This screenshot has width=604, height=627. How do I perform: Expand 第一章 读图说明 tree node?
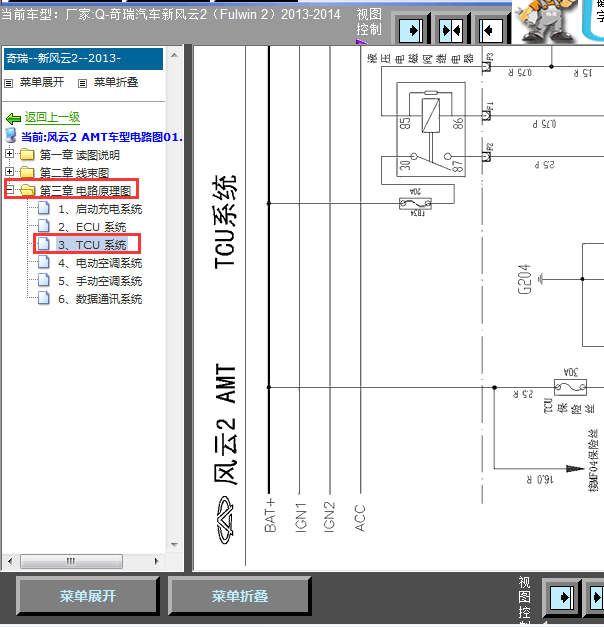(x=9, y=154)
